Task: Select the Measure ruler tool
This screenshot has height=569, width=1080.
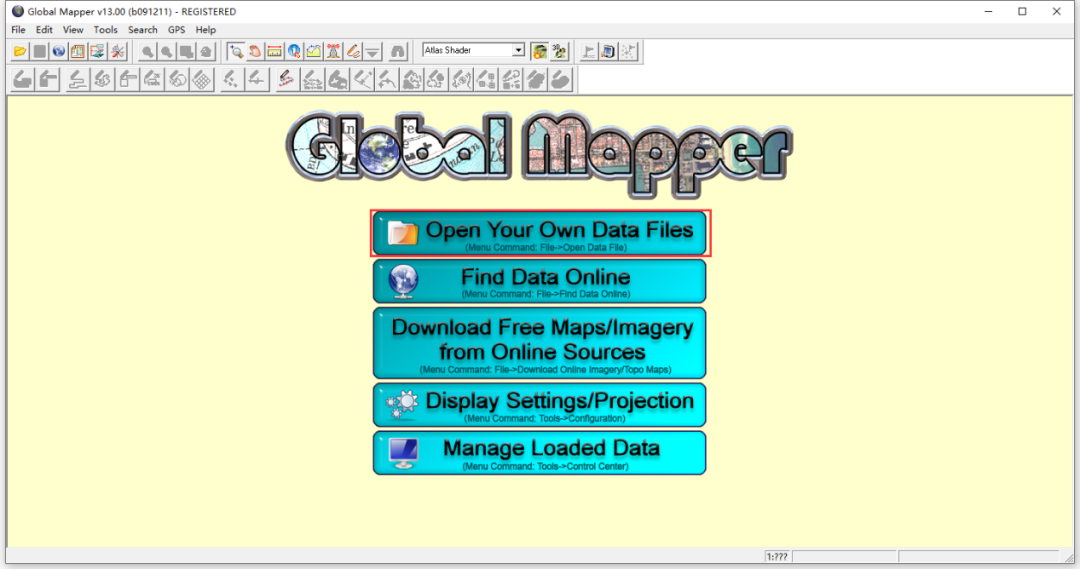Action: [x=275, y=51]
